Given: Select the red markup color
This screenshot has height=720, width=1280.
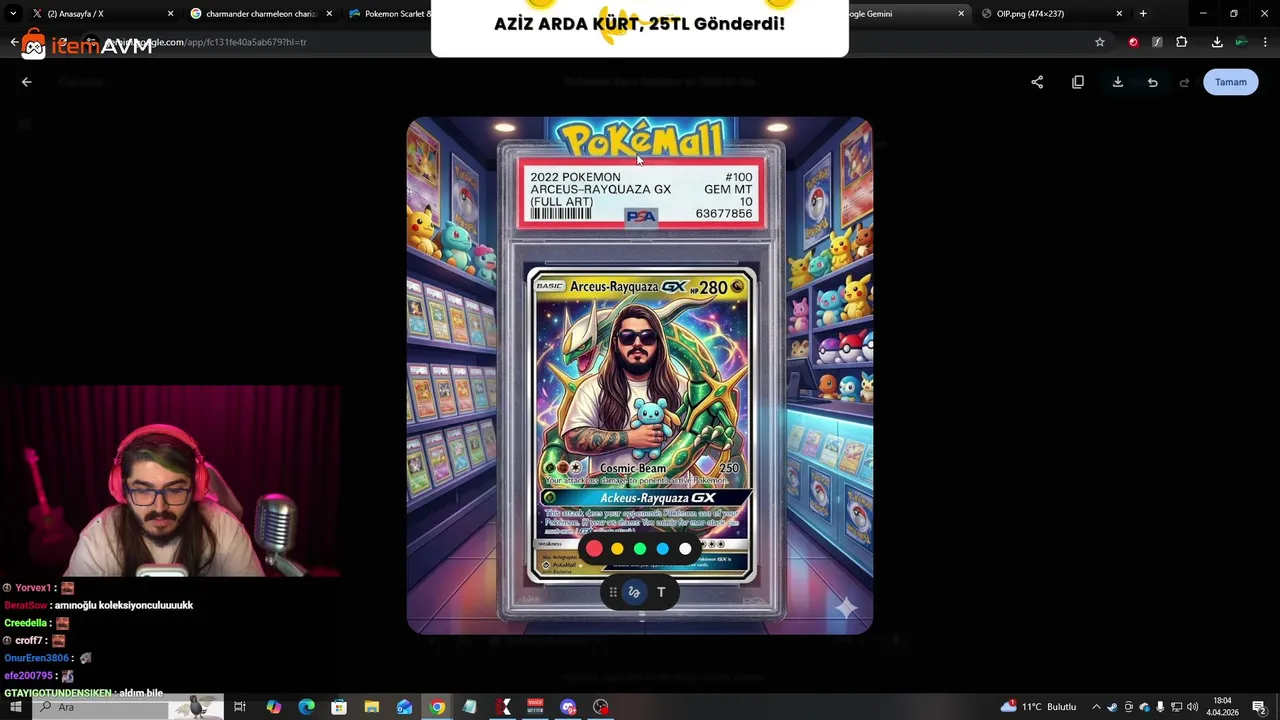Looking at the screenshot, I should (x=594, y=548).
